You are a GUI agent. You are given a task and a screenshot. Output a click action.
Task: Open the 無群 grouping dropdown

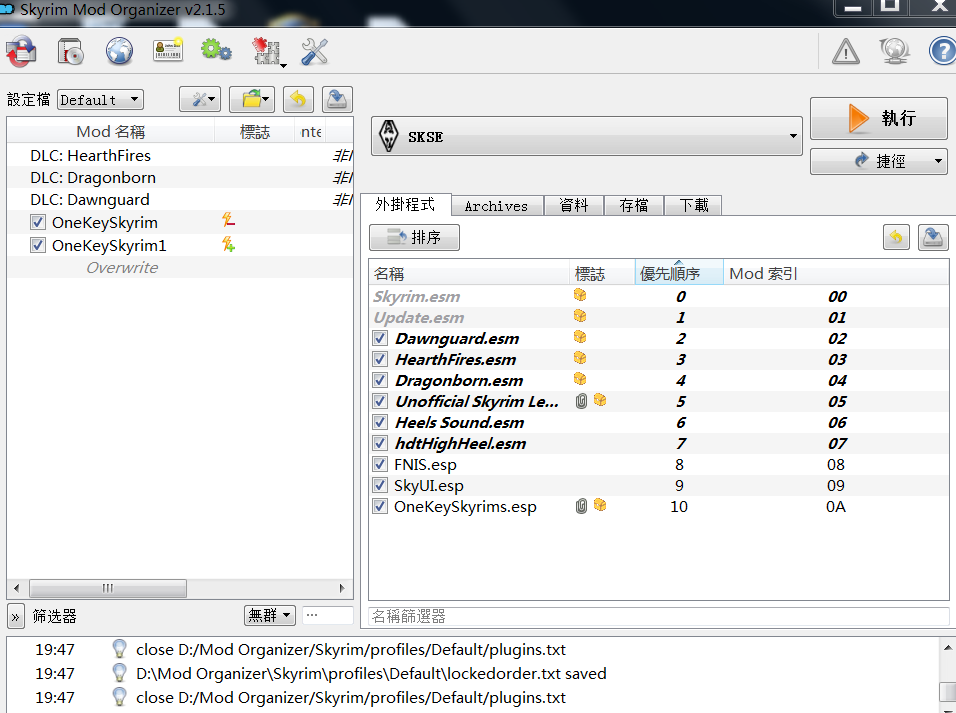pyautogui.click(x=269, y=615)
